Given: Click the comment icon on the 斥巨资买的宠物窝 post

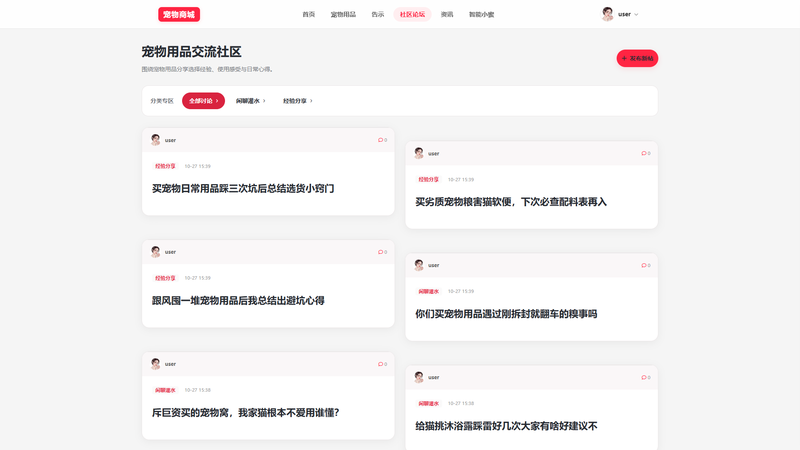Looking at the screenshot, I should point(382,364).
